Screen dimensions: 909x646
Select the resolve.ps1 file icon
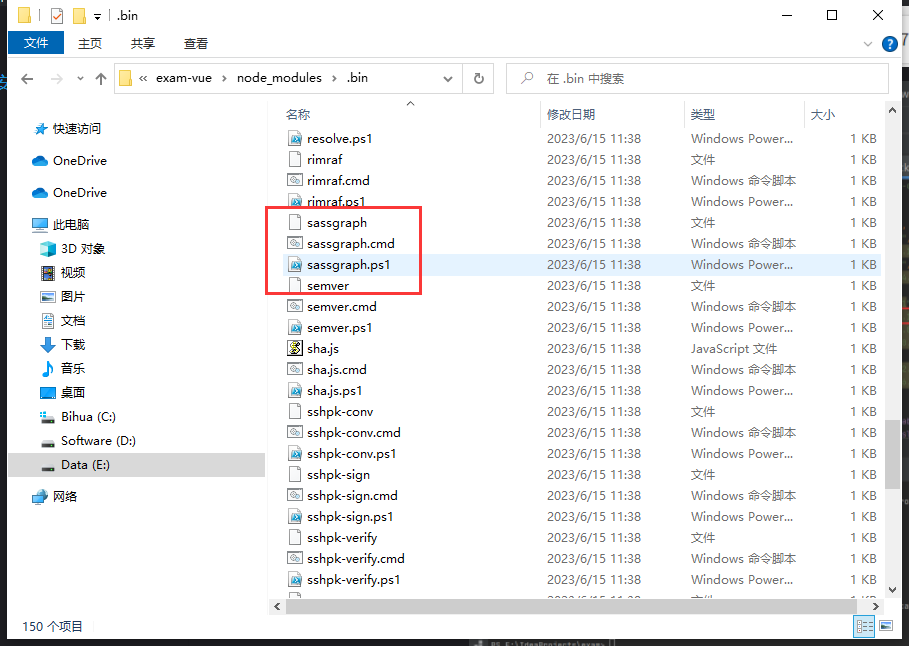(295, 139)
